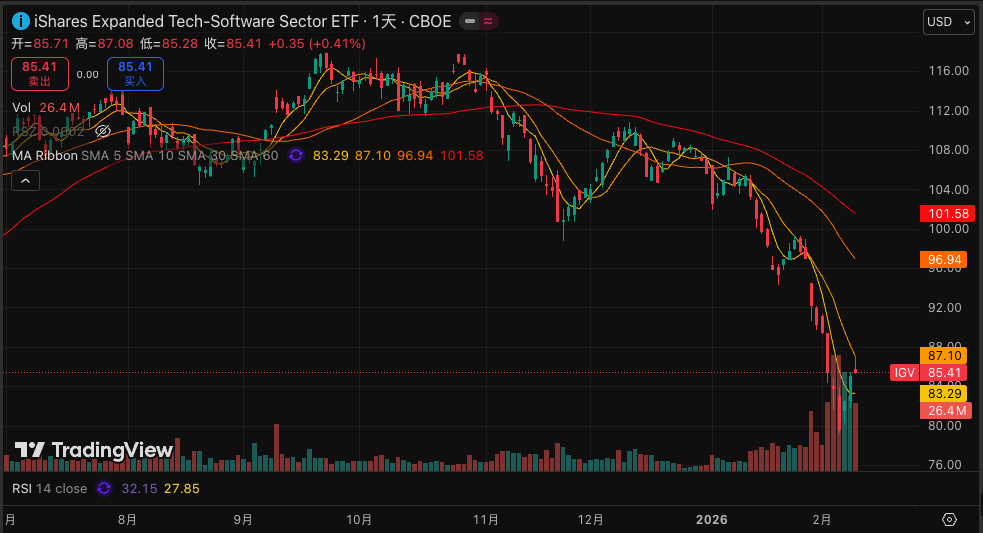Click the blue info icon beside the ETF name
983x533 pixels.
coord(20,21)
